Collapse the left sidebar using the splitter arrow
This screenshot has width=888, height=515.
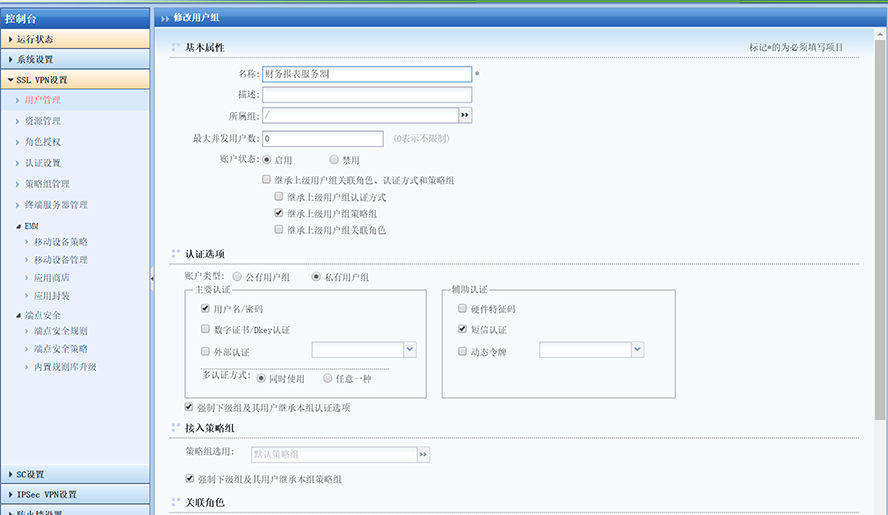coord(152,279)
